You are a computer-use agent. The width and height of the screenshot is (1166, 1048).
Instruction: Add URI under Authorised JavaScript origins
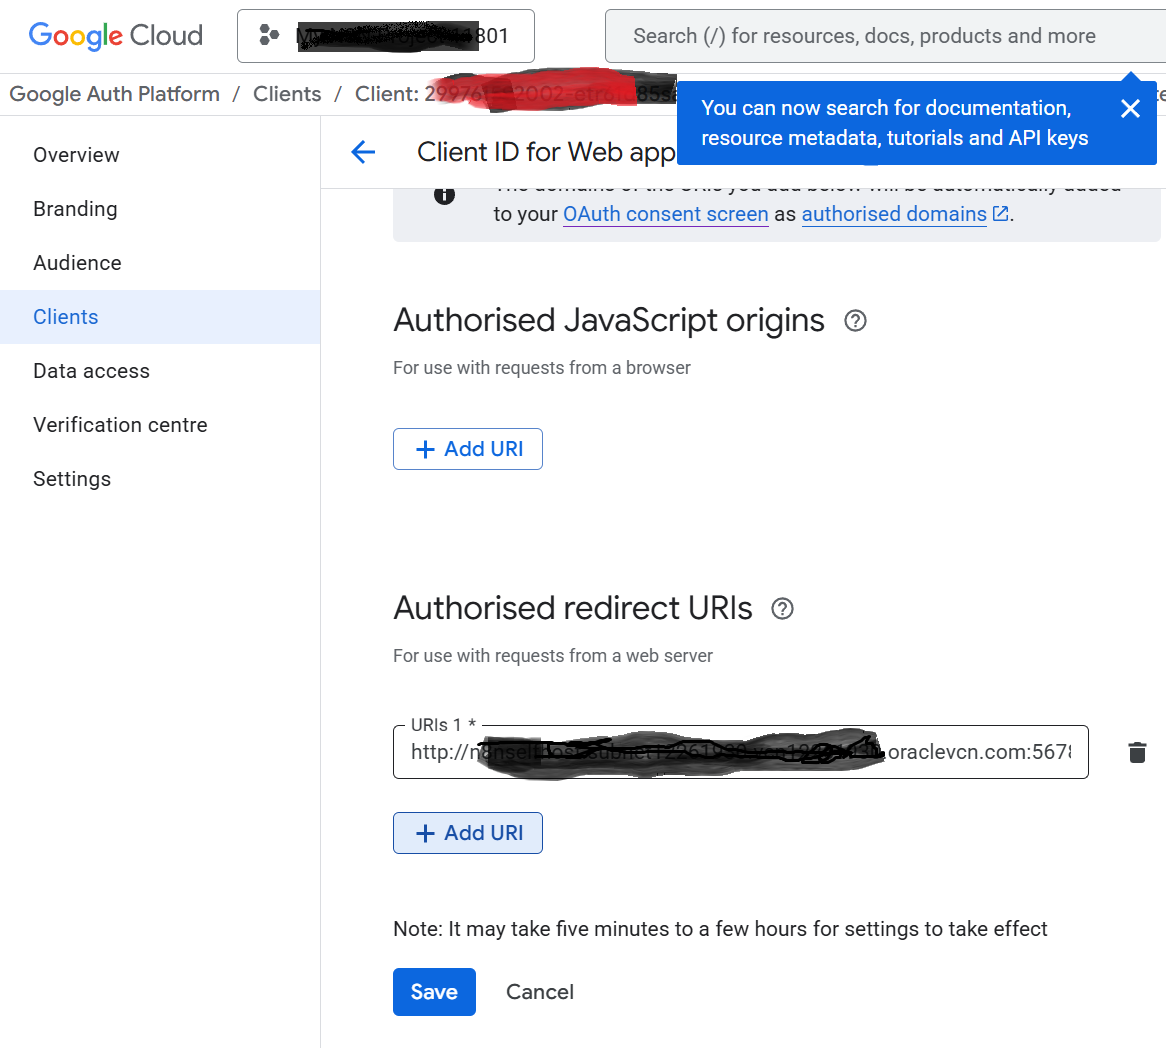coord(468,449)
